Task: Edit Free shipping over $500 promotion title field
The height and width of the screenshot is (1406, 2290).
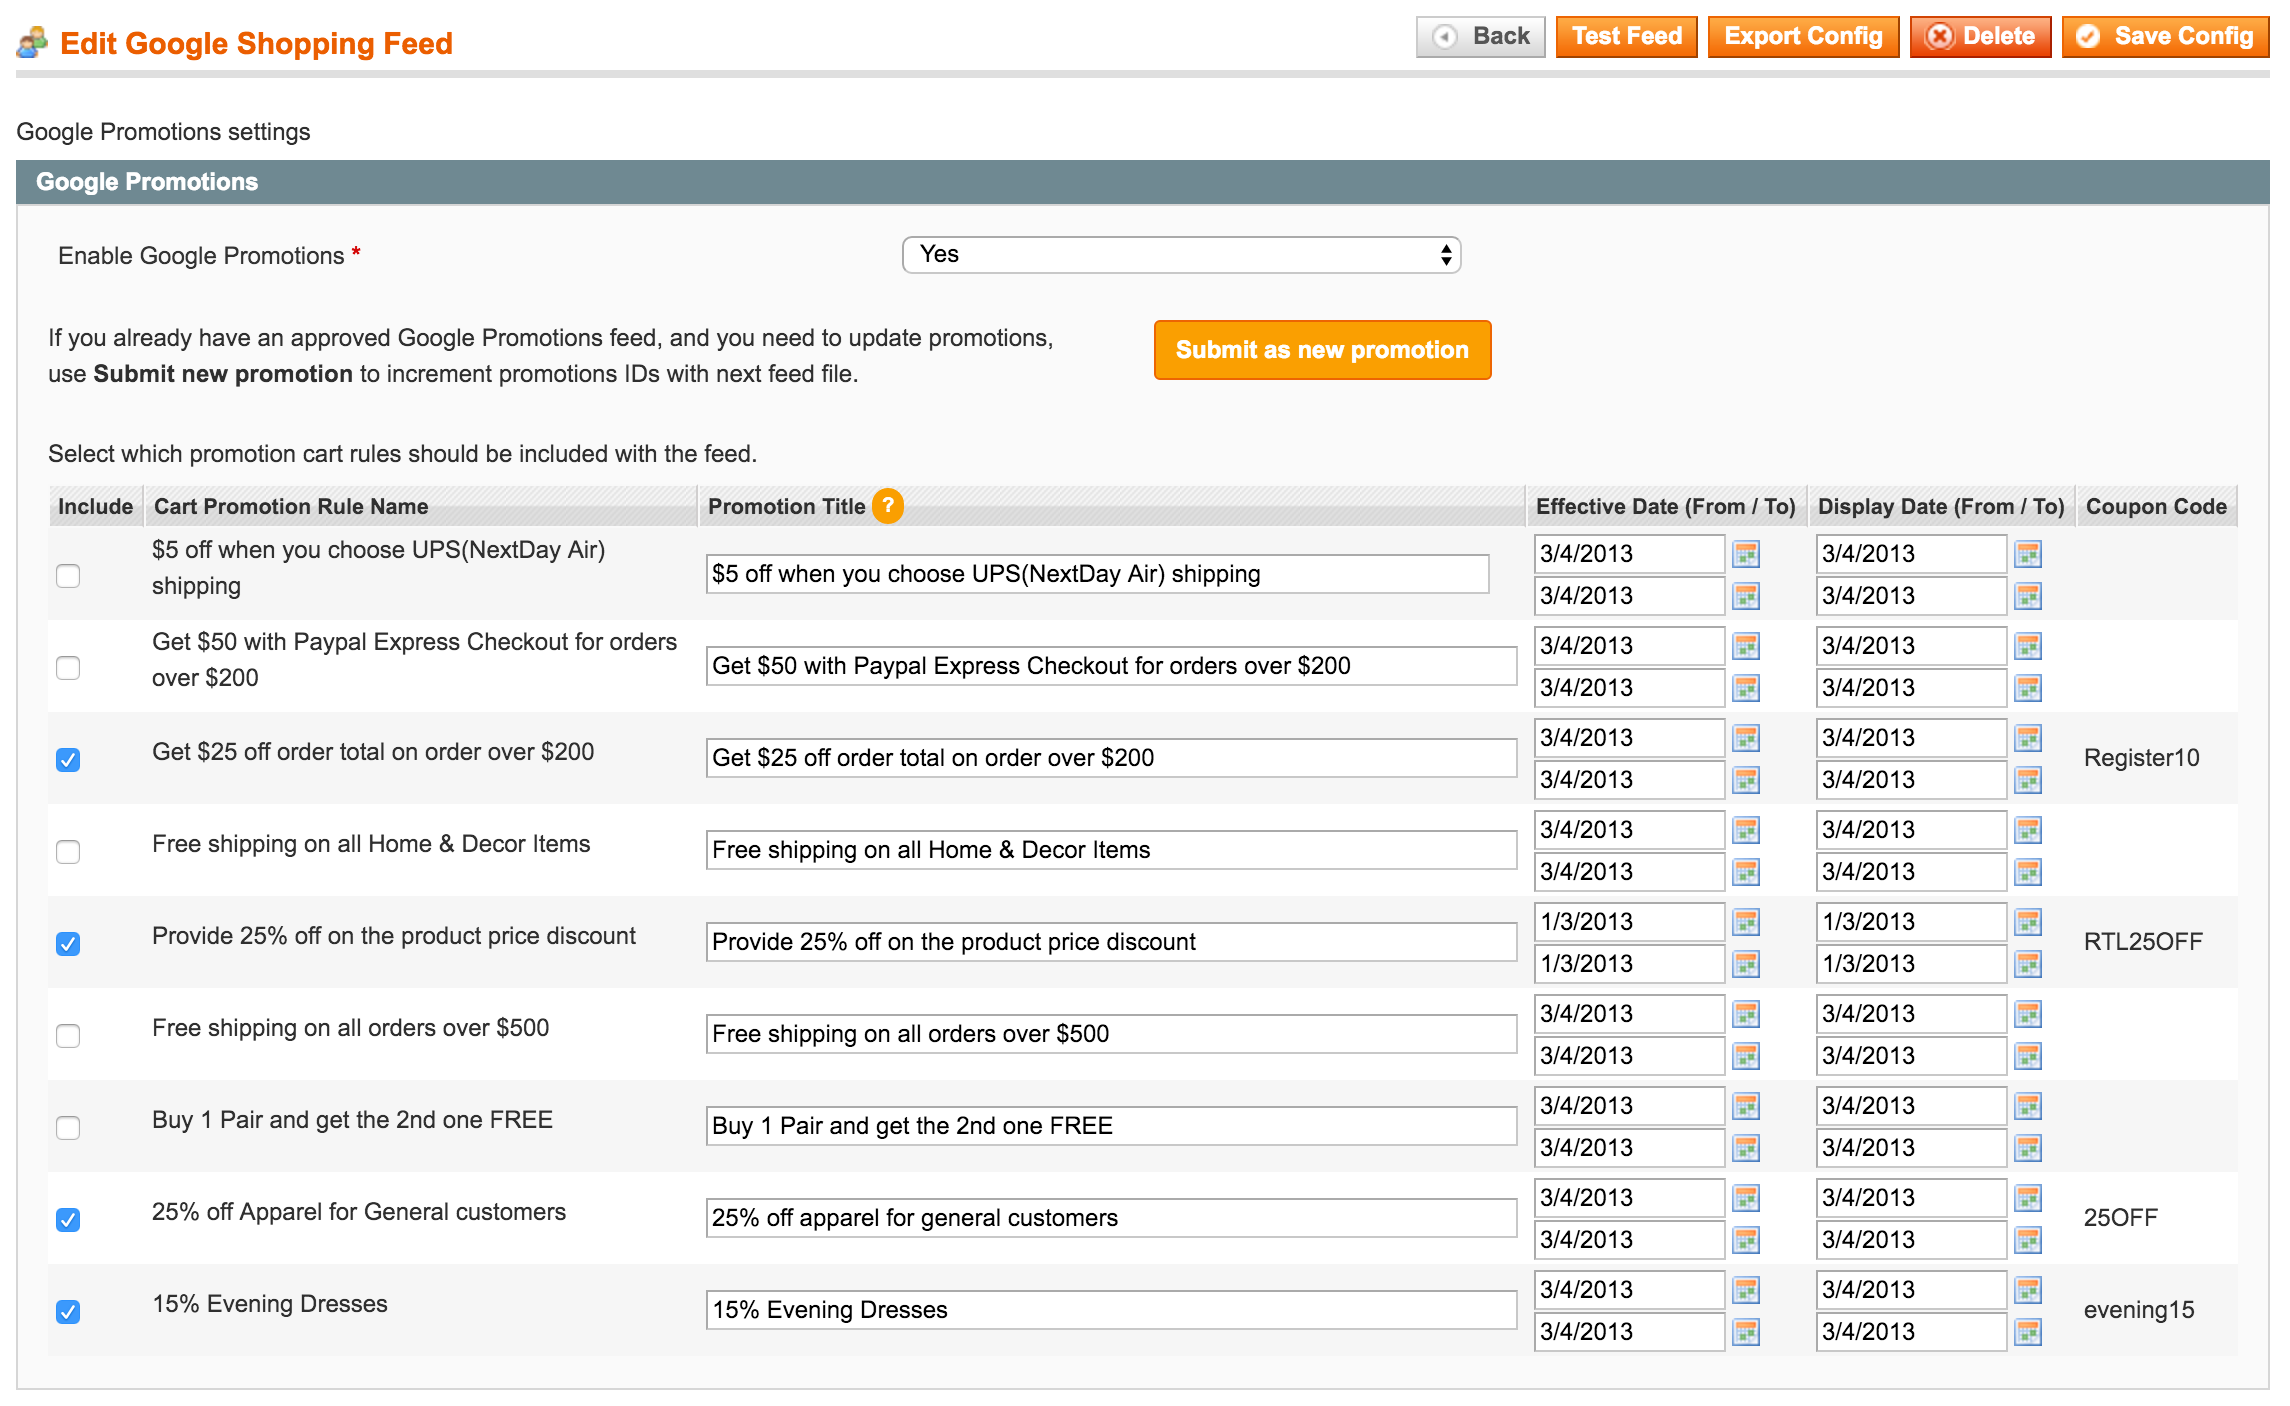Action: (x=1111, y=1034)
